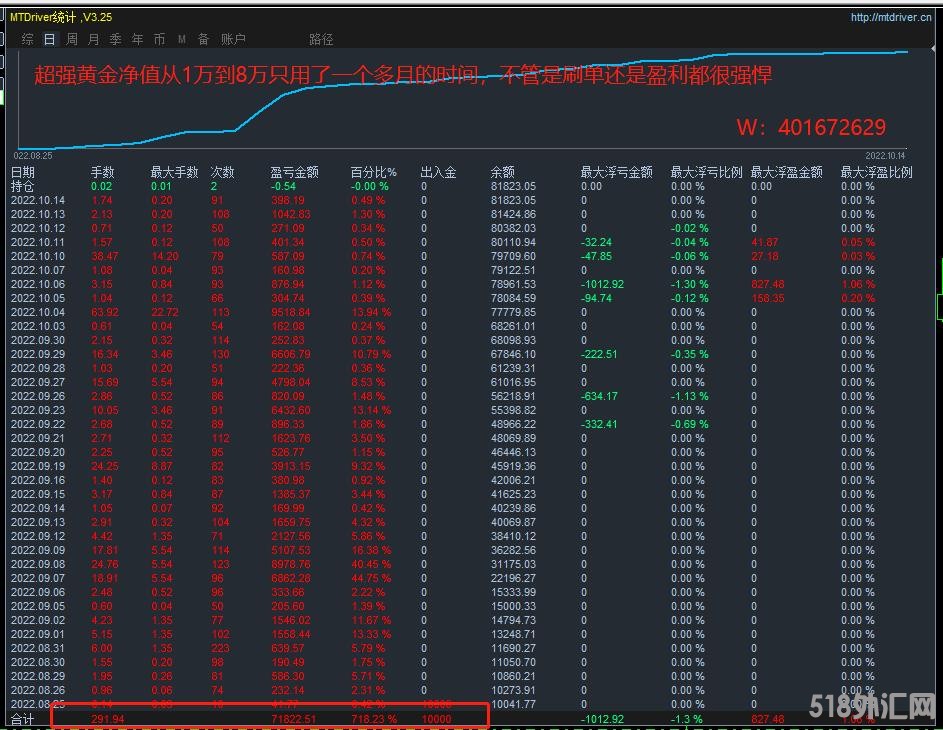
Task: Click the 2022.10.14 end date label under the chart
Action: pyautogui.click(x=885, y=156)
